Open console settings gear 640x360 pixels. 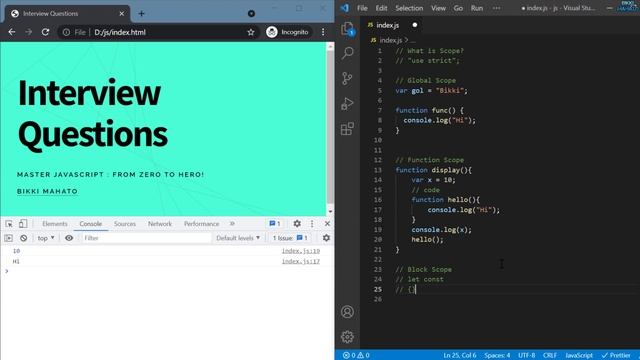326,238
